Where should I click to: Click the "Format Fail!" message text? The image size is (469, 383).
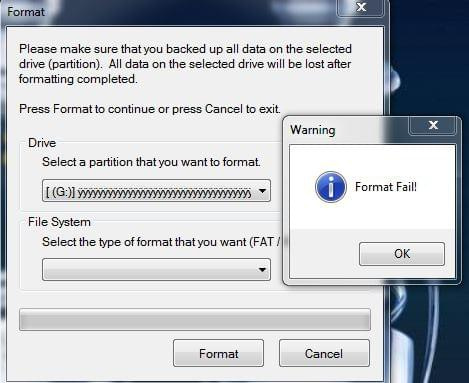coord(386,187)
